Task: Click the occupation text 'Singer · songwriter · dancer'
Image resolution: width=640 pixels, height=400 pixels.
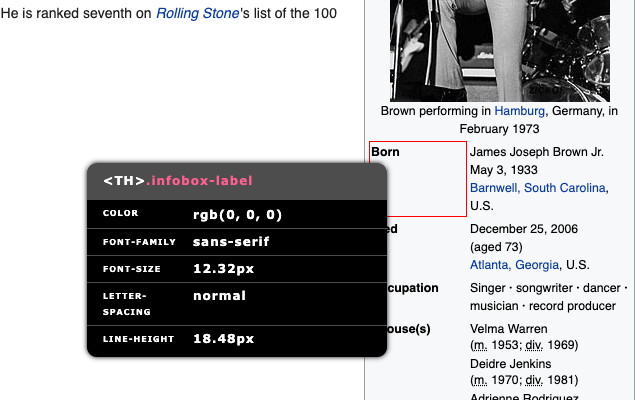Action: tap(545, 288)
